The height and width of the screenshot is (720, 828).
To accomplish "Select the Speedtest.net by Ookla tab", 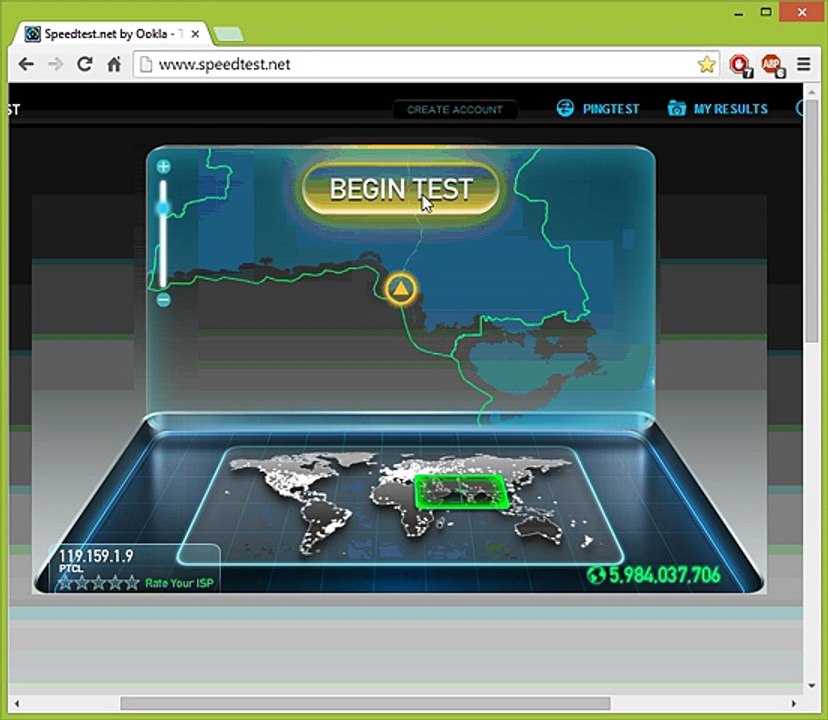I will coord(112,34).
